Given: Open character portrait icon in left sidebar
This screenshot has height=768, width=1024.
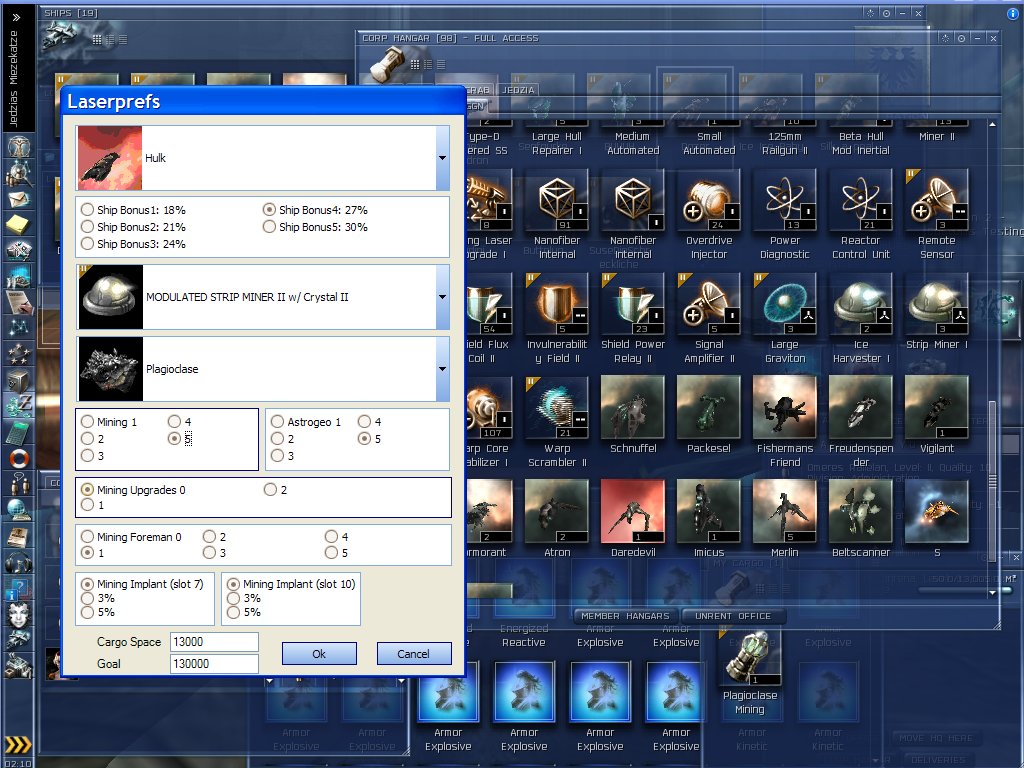Looking at the screenshot, I should (x=18, y=614).
